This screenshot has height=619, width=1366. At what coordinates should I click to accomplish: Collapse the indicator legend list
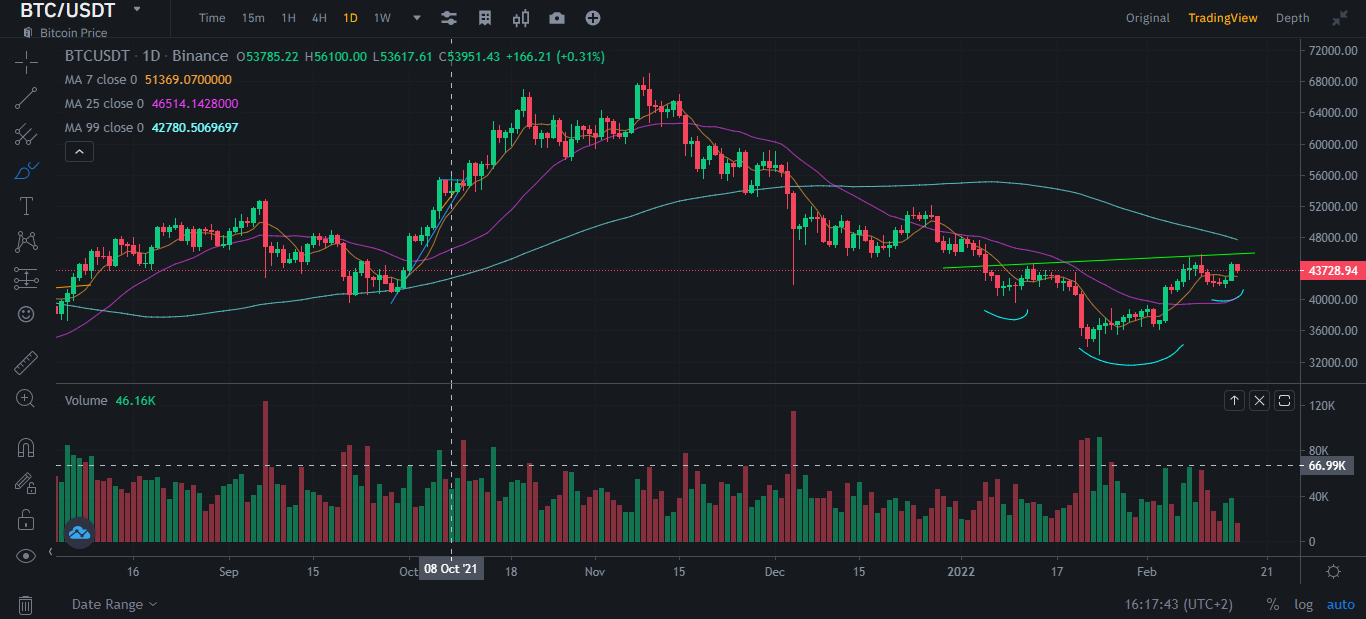79,152
